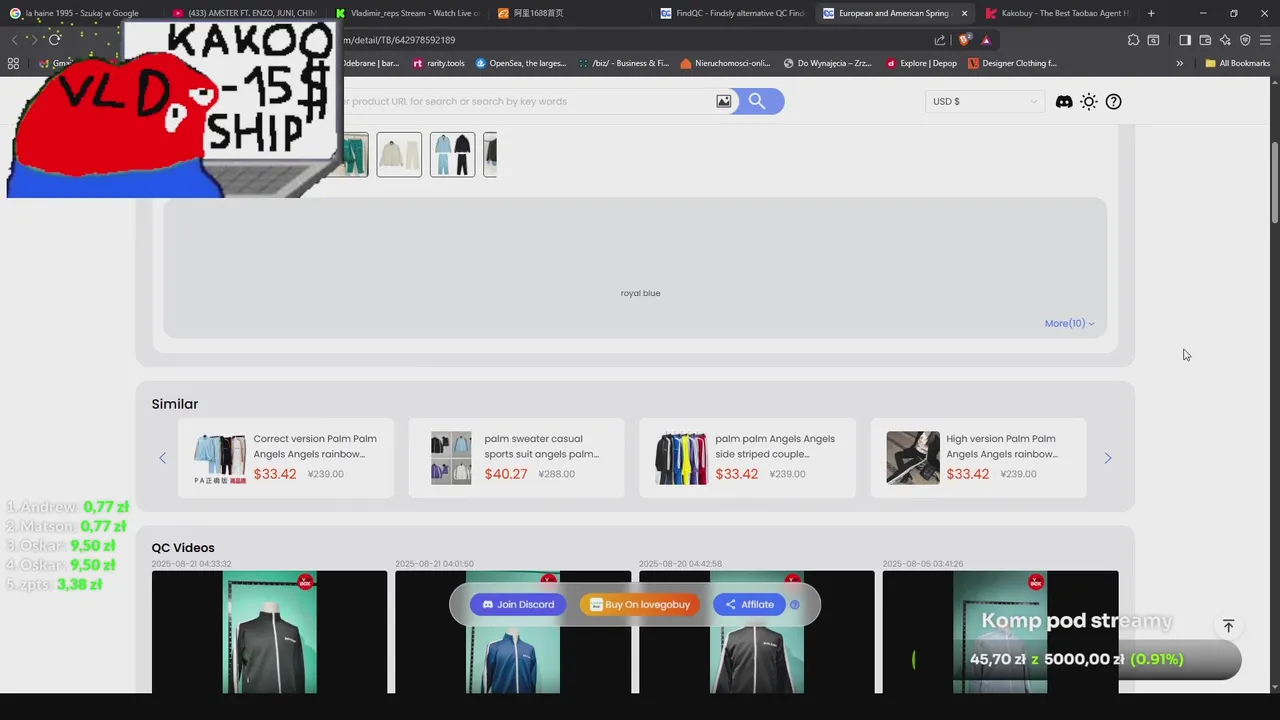
Task: Select the cream tracksuit color thumbnail
Action: click(399, 155)
